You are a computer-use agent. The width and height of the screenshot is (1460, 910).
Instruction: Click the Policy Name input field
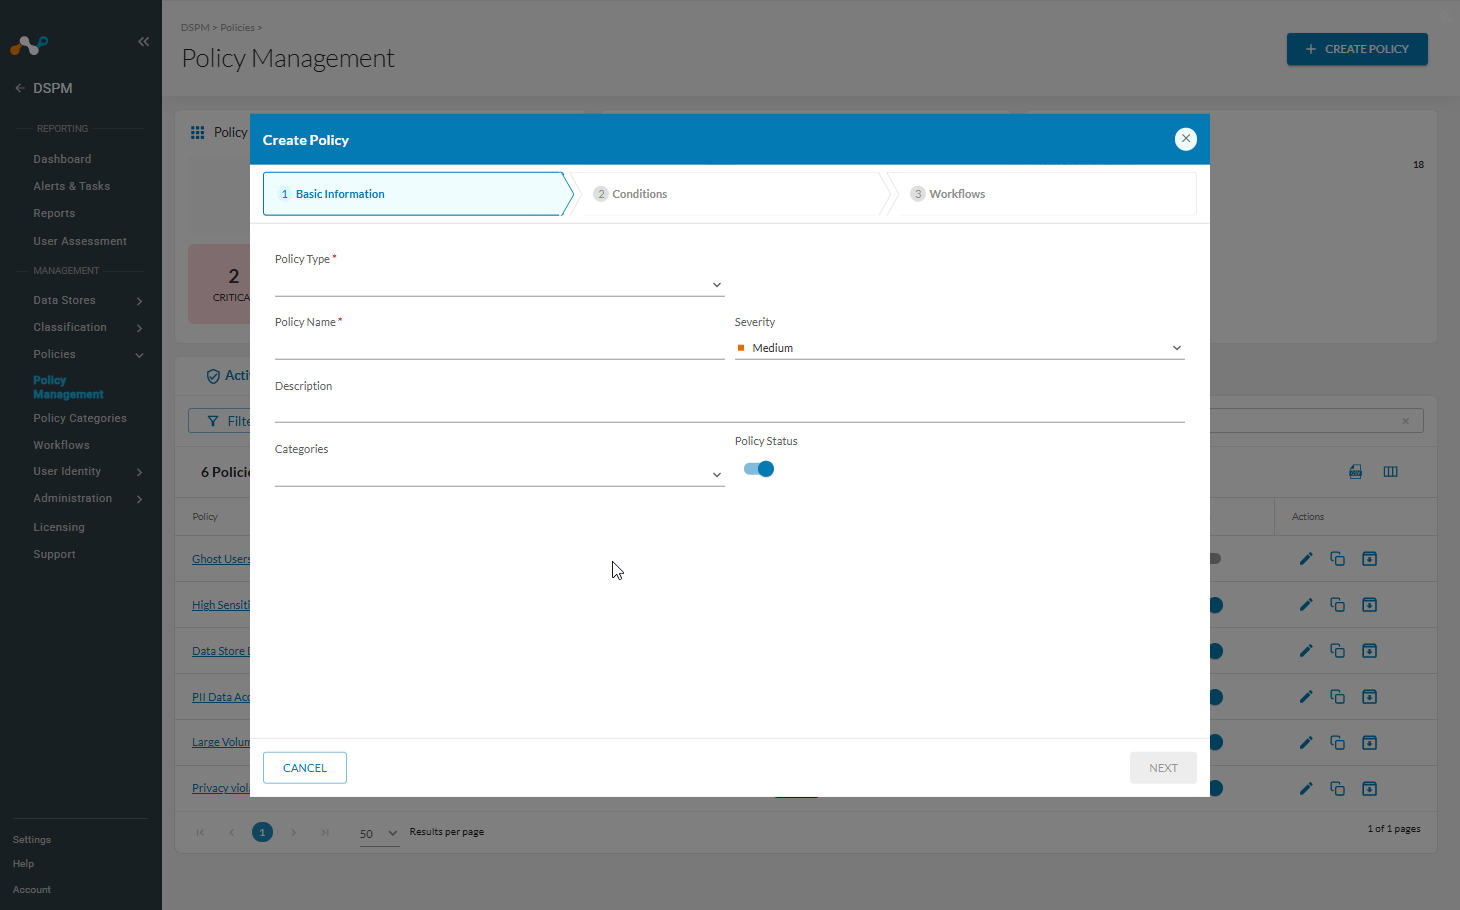pyautogui.click(x=500, y=348)
